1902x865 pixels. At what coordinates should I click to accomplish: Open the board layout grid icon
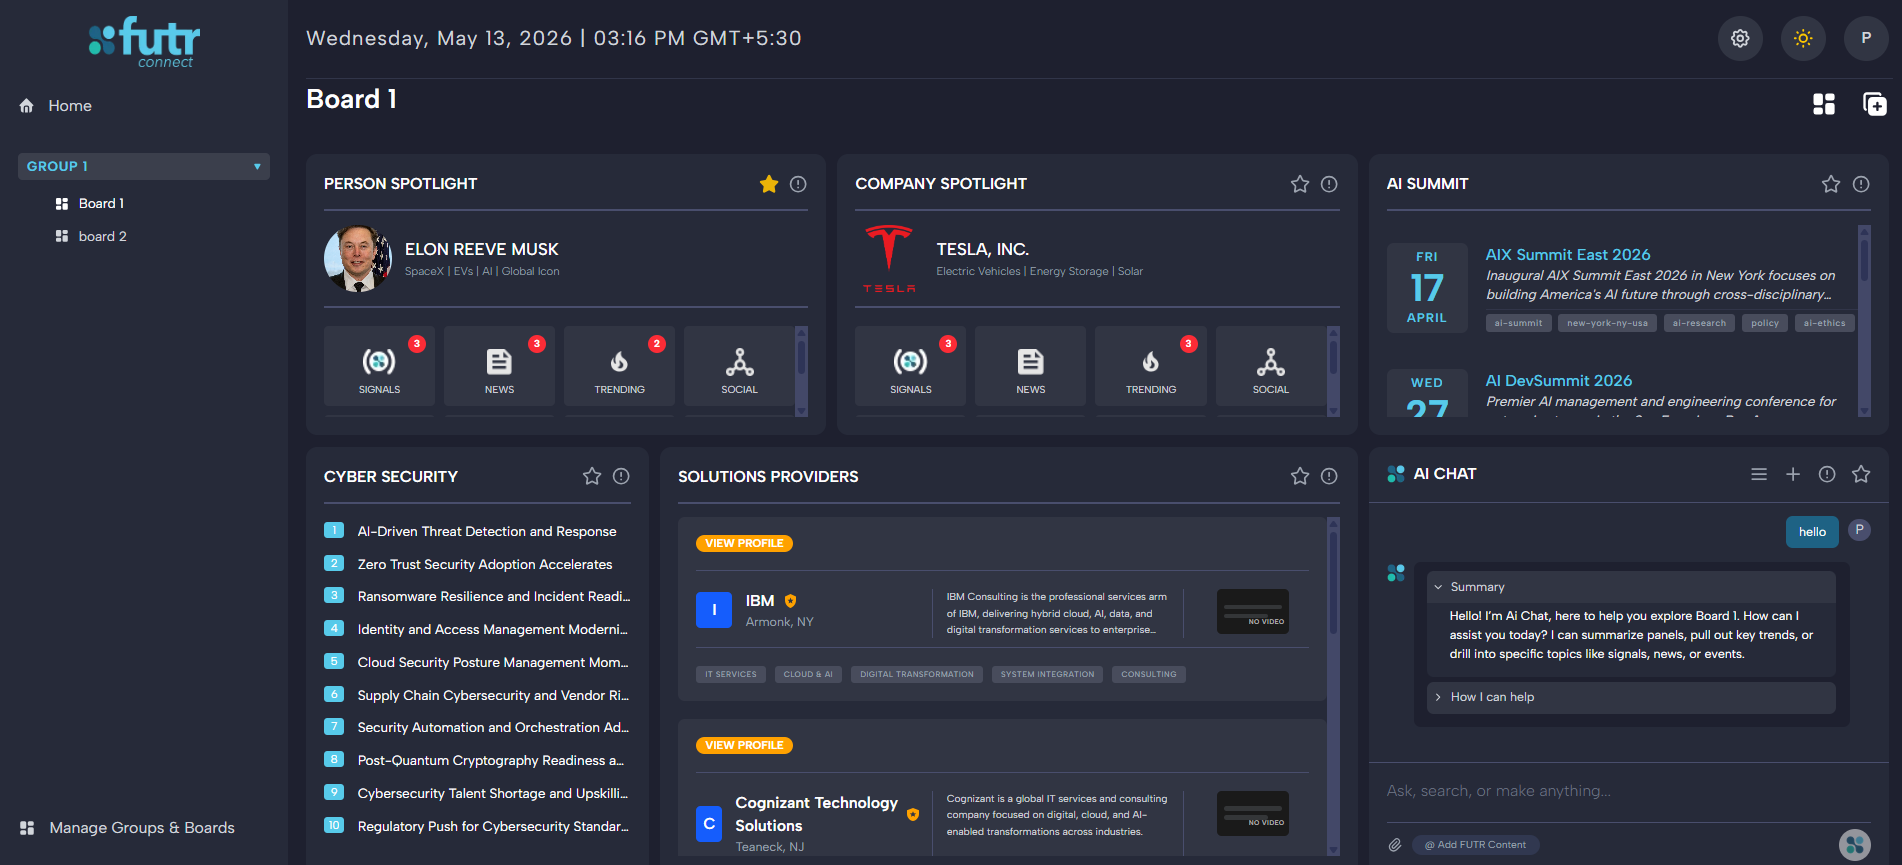[1824, 104]
